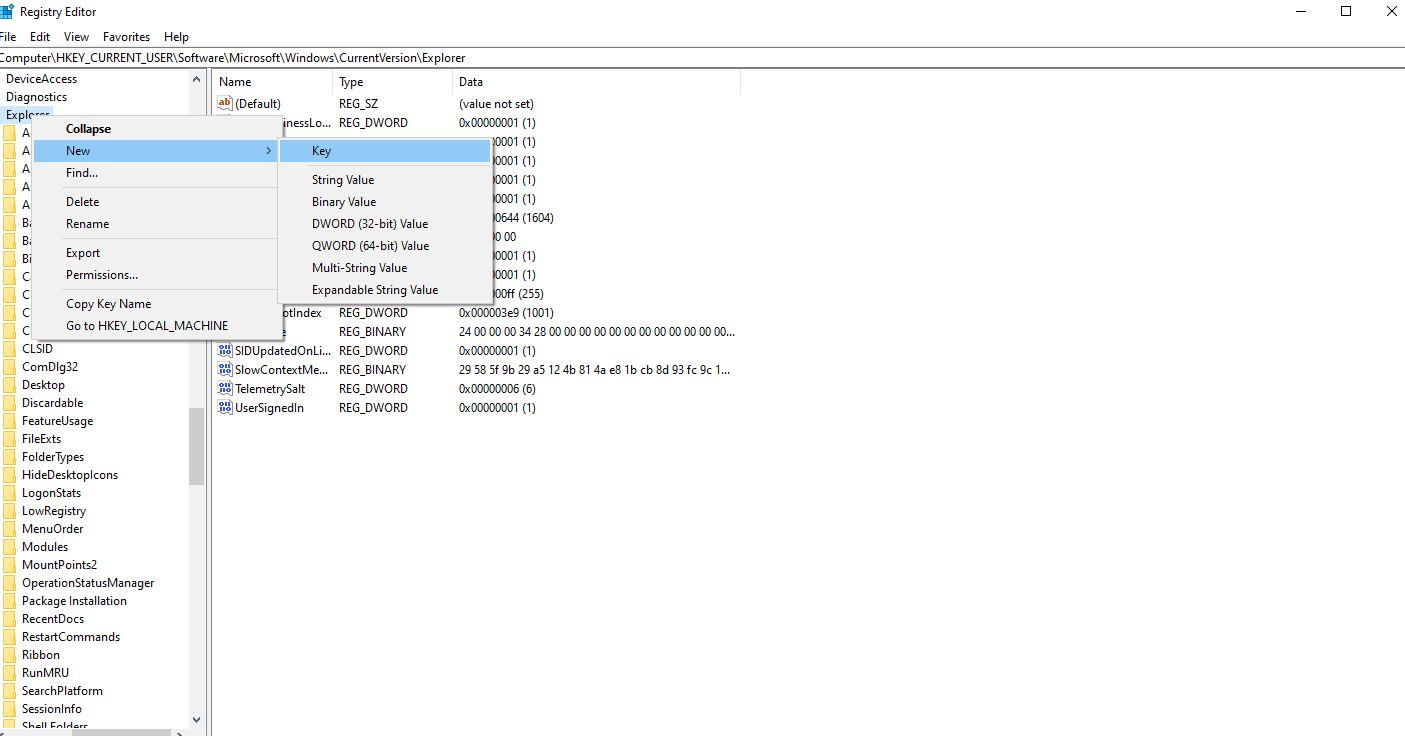Screen dimensions: 1405x736
Task: Click the DWORD icon beside SIDUpdatedOnLi
Action: (x=224, y=350)
